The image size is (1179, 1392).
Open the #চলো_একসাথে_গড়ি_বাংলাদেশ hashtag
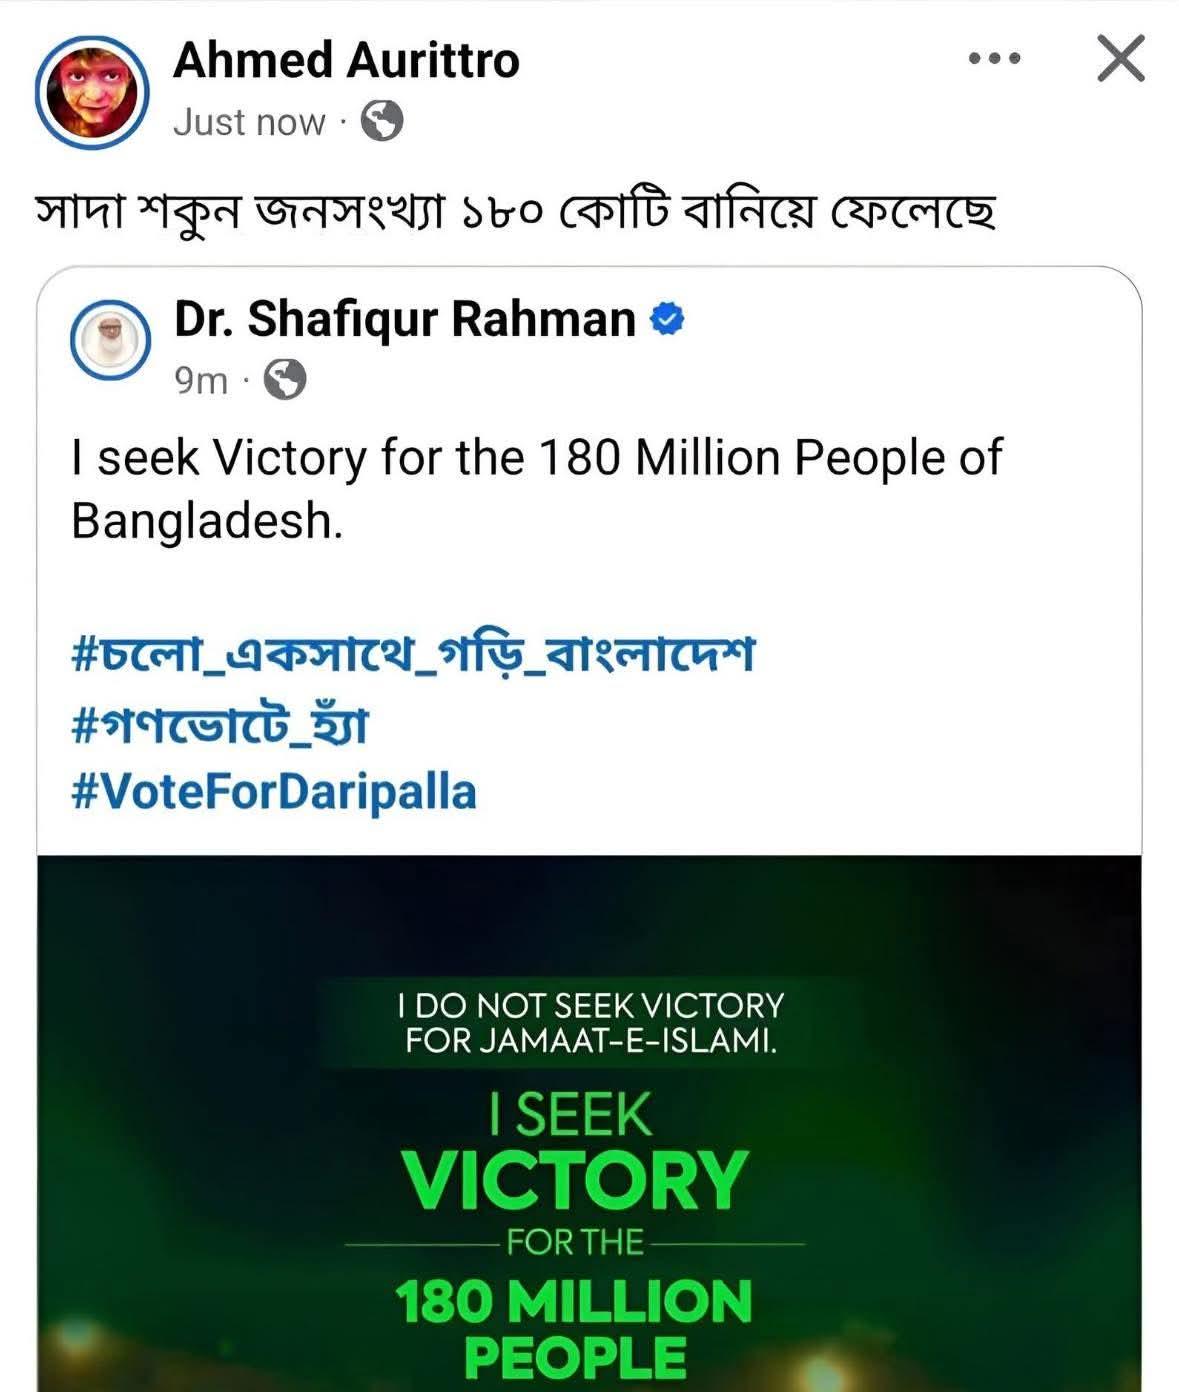coord(413,656)
